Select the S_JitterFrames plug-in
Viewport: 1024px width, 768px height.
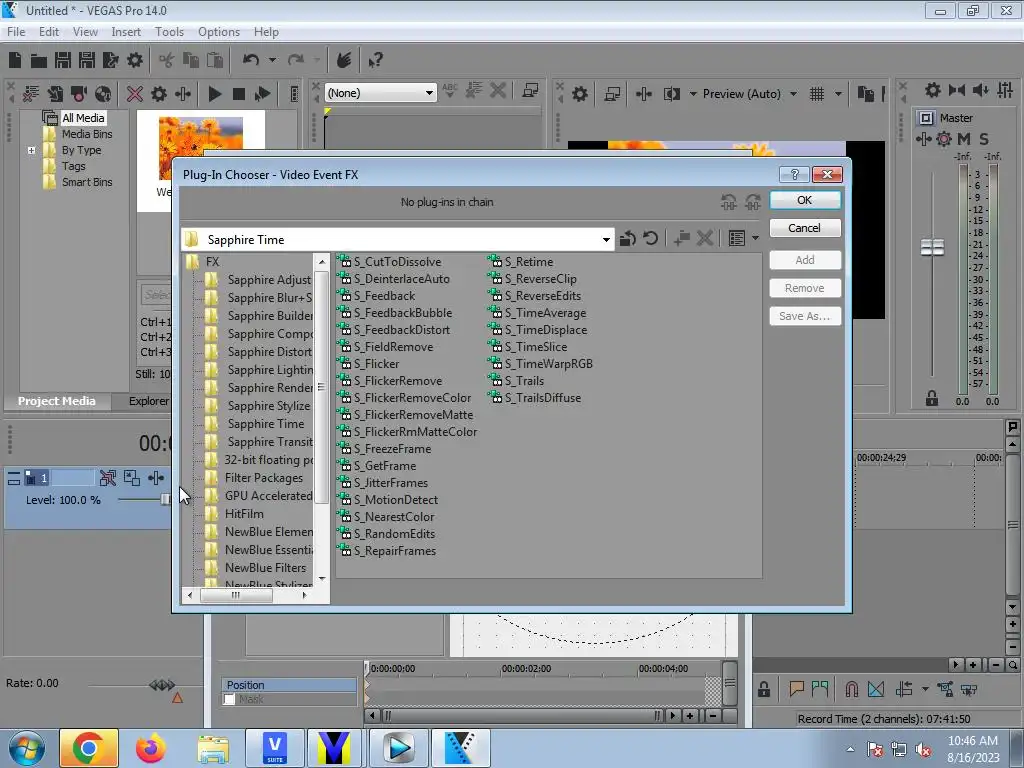pos(383,483)
